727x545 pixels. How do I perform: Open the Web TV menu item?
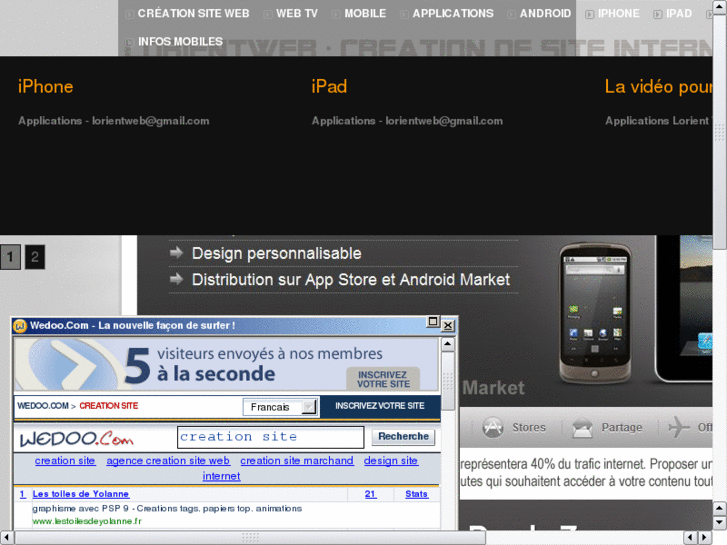(x=297, y=13)
